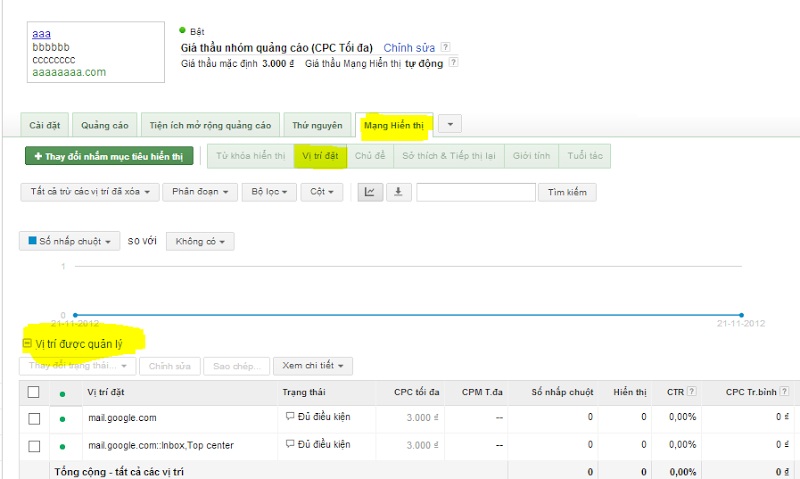Check the mail.google.com row checkbox
The width and height of the screenshot is (800, 479).
34,419
